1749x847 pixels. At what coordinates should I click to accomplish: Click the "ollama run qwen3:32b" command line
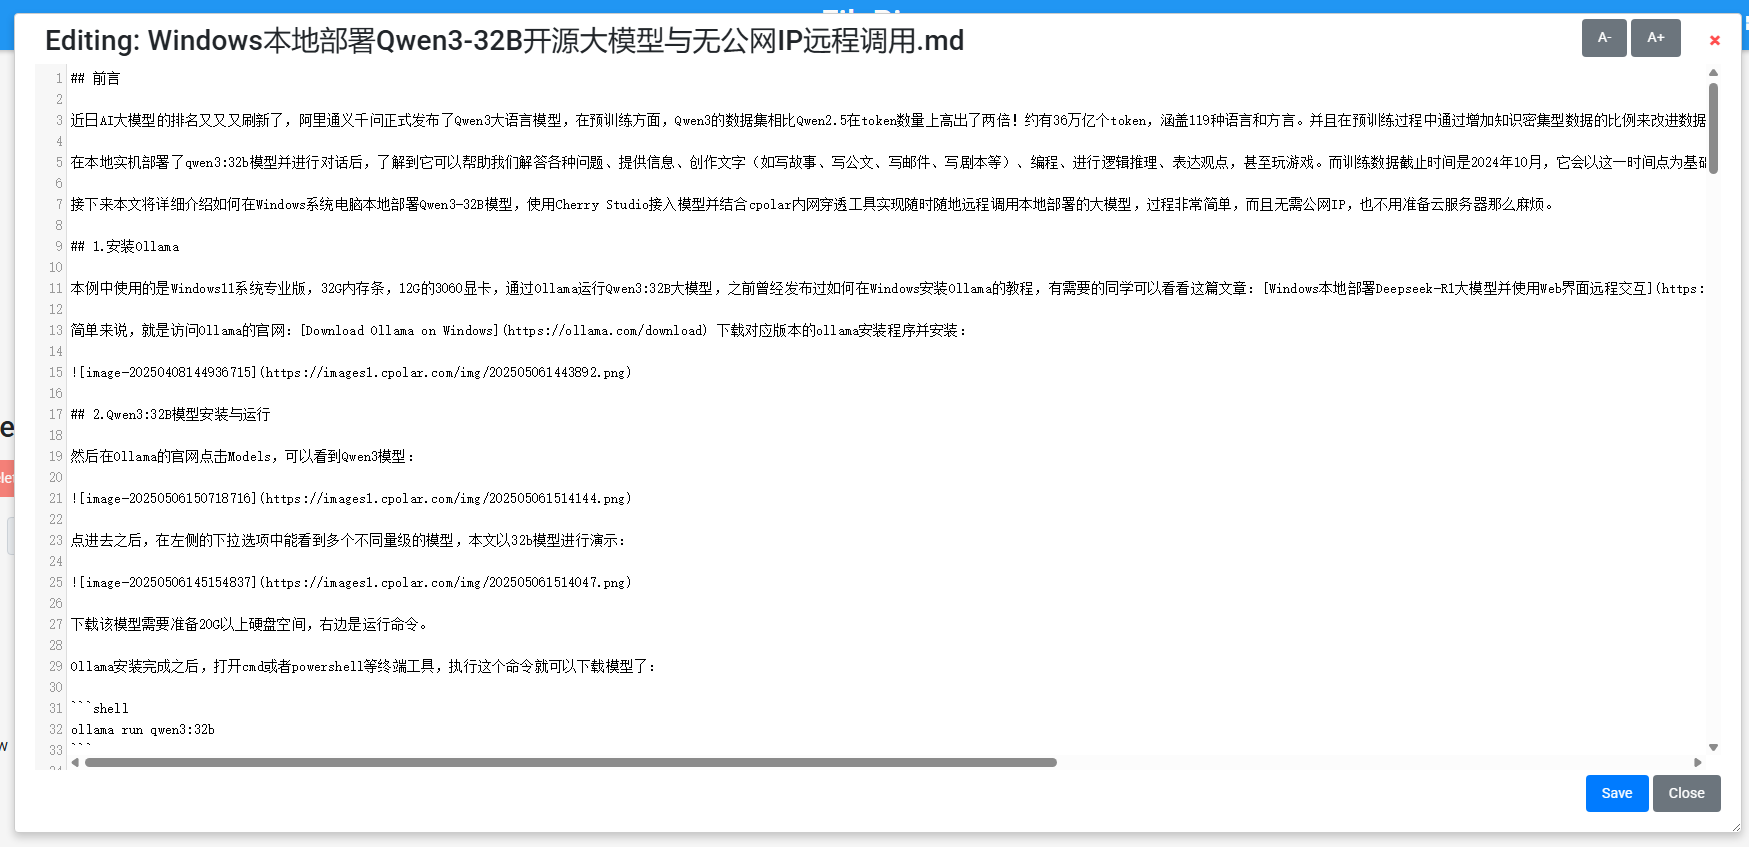[143, 730]
